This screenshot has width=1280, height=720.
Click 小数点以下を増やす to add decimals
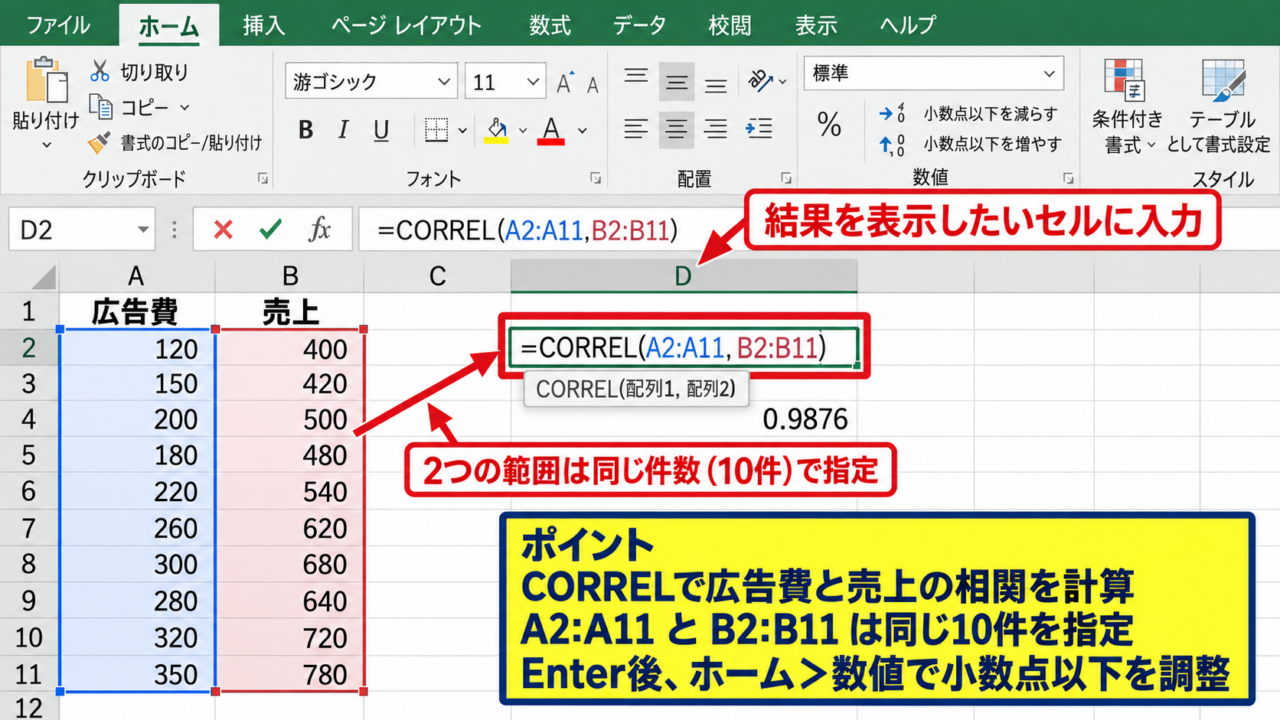(x=969, y=144)
